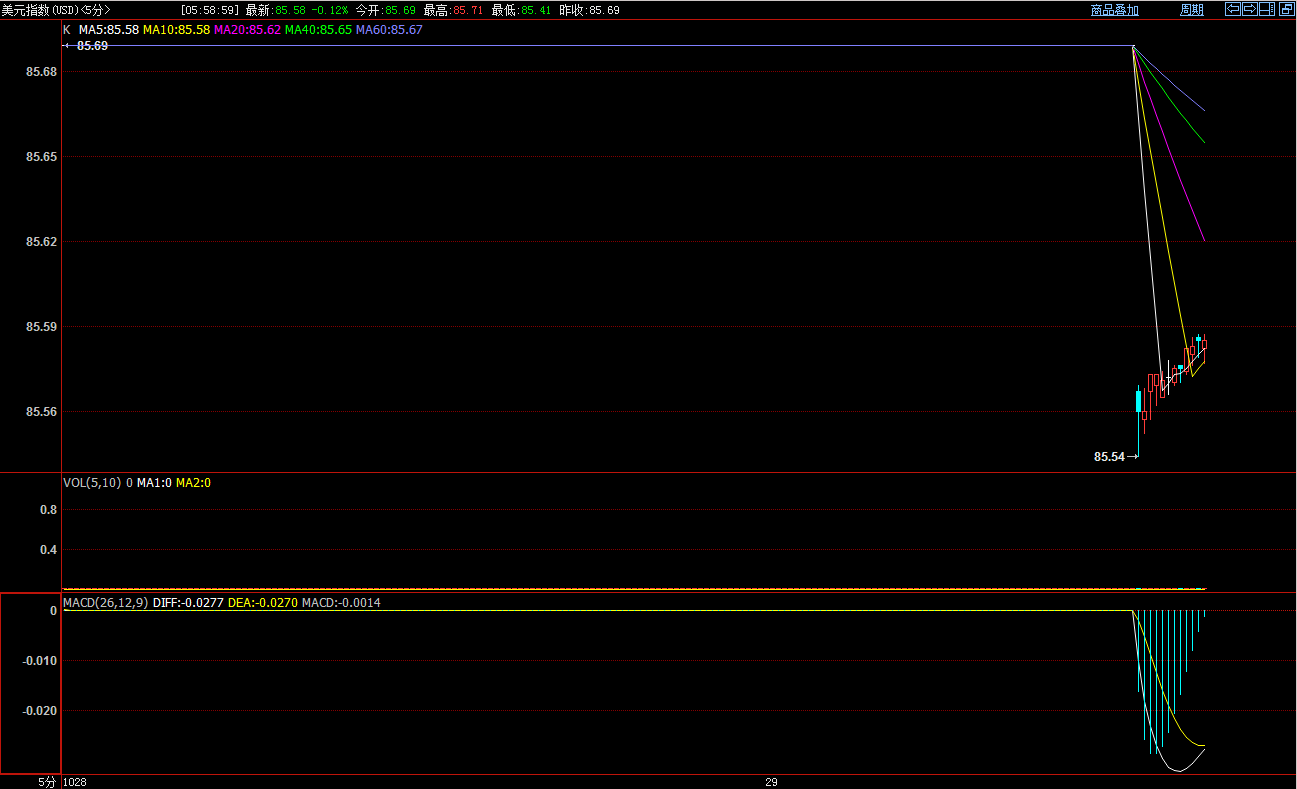Click the 5分 label at bottom left
1297x789 pixels.
[x=47, y=782]
